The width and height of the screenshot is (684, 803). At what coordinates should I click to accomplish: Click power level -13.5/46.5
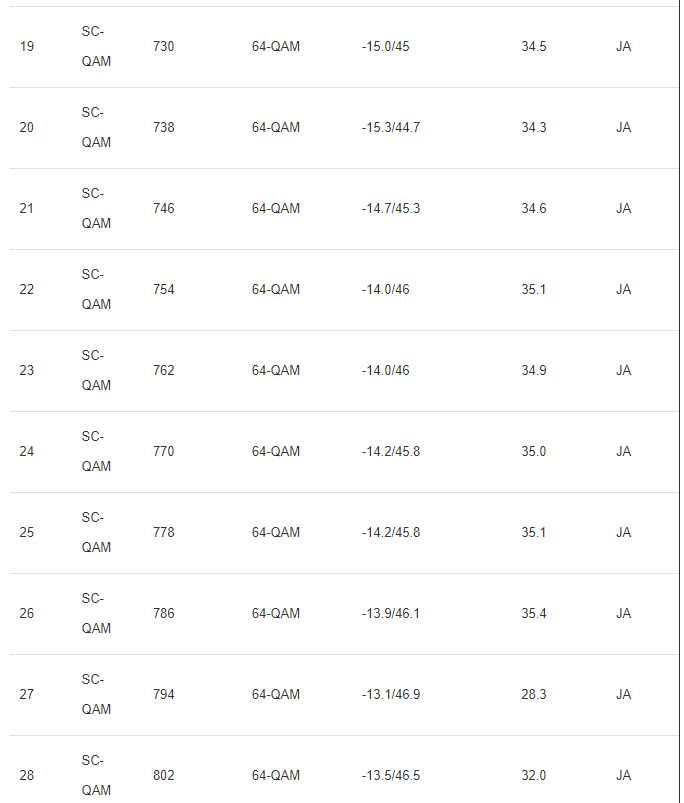click(x=391, y=776)
